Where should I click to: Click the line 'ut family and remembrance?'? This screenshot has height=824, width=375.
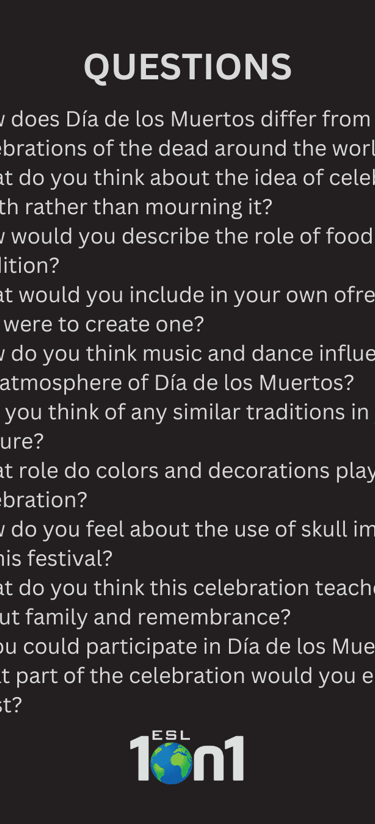click(145, 618)
